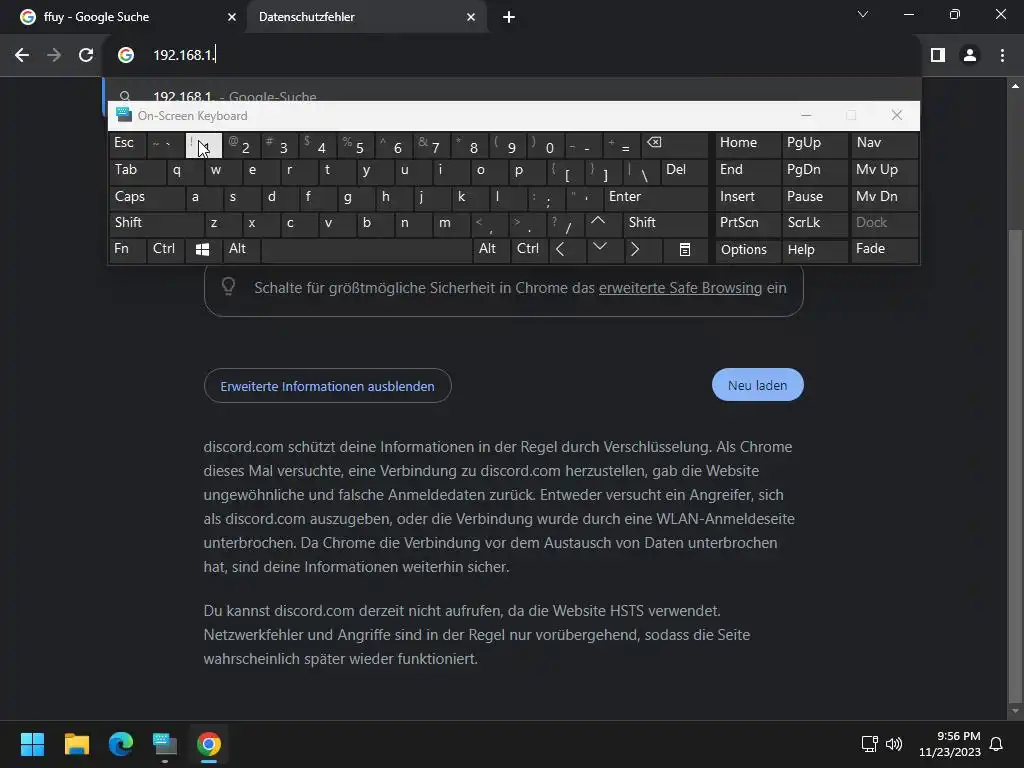
Task: Open the tab search chevron
Action: click(863, 14)
